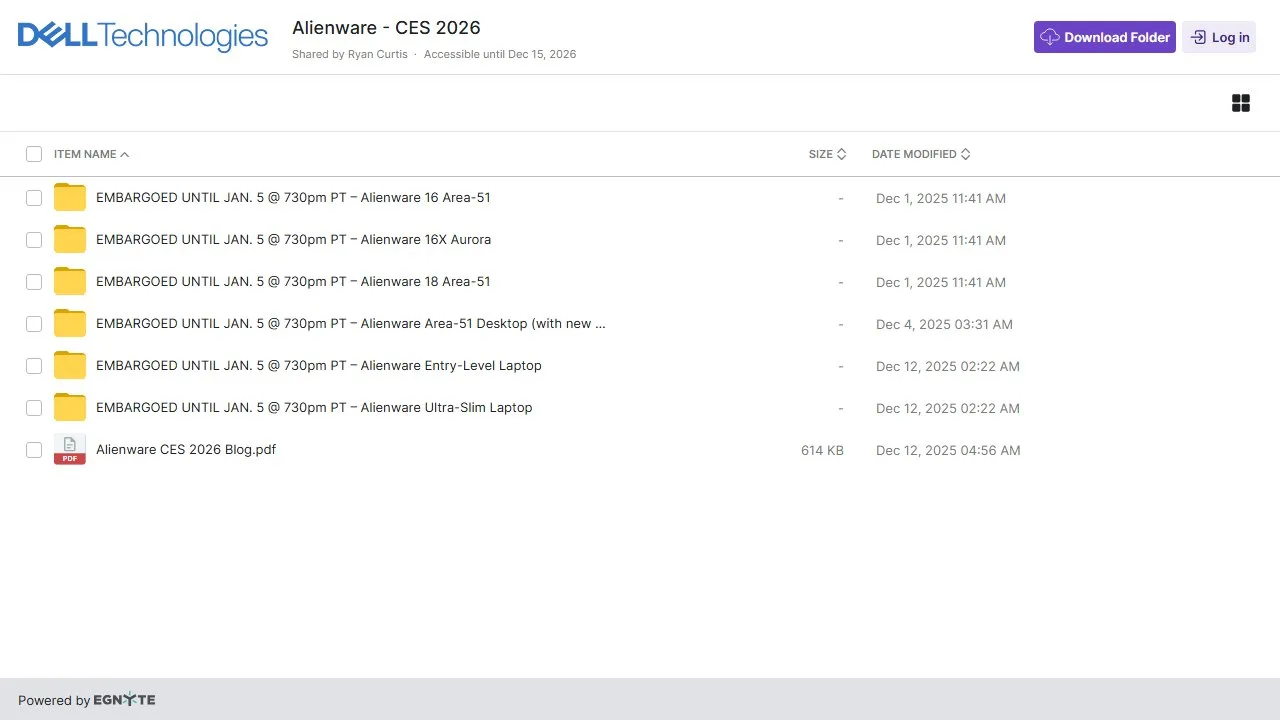Open the Alienware 18 Area-51 folder icon
This screenshot has width=1280, height=720.
(70, 282)
